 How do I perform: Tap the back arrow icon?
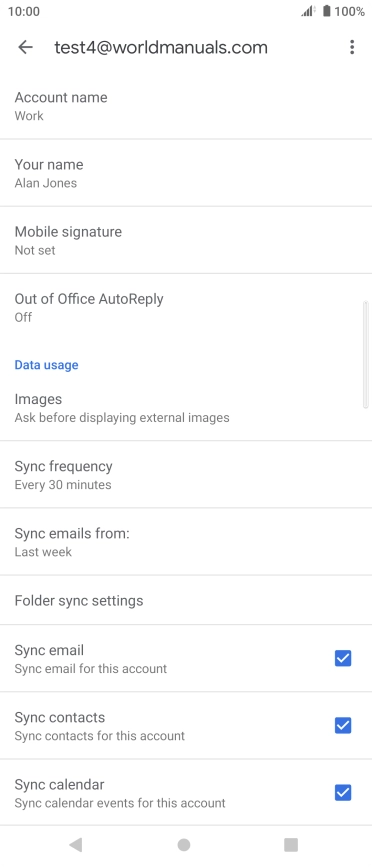click(25, 48)
